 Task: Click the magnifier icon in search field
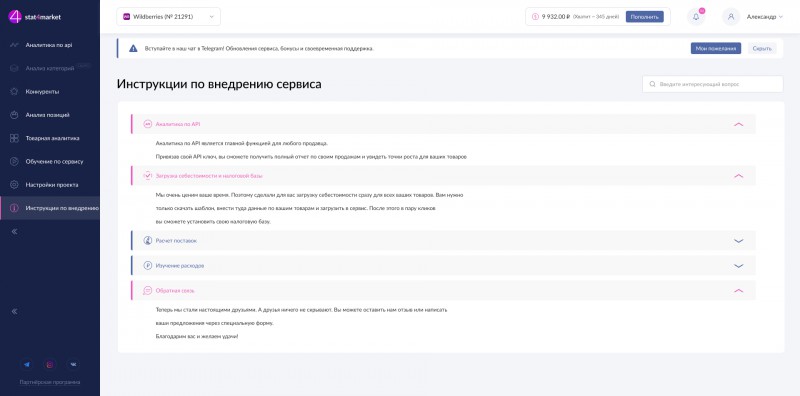click(x=653, y=84)
